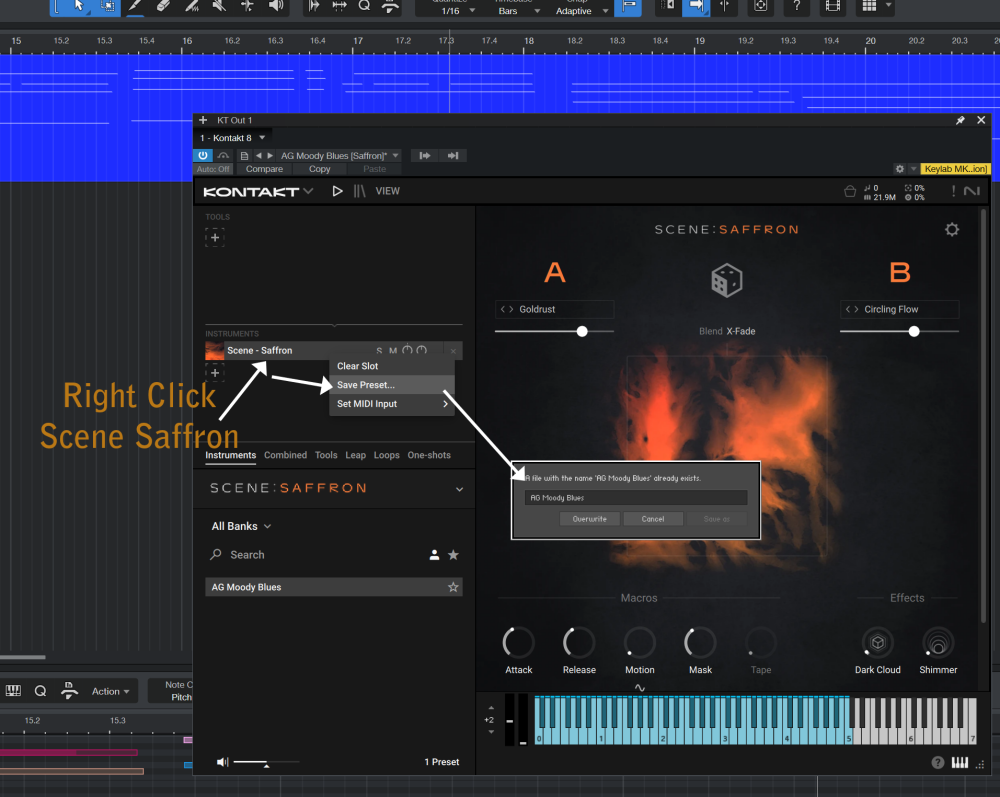1000x797 pixels.
Task: Randomize layers with the dice icon
Action: 726,281
